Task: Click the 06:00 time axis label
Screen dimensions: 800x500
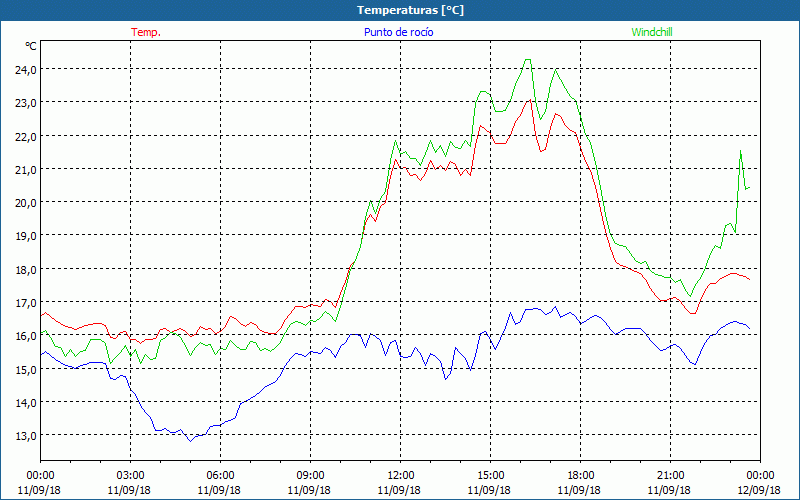Action: 220,476
